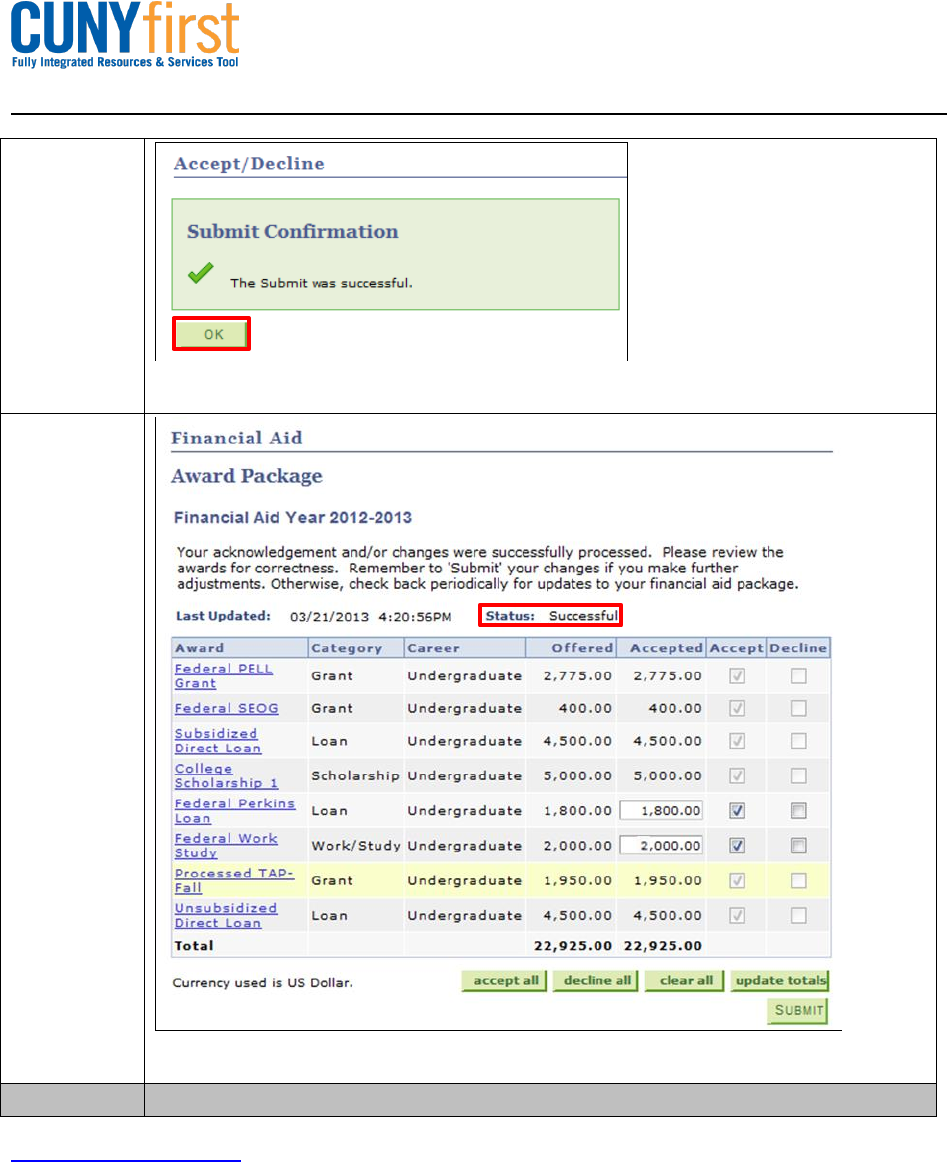
Task: Click the Decline column header
Action: (798, 648)
